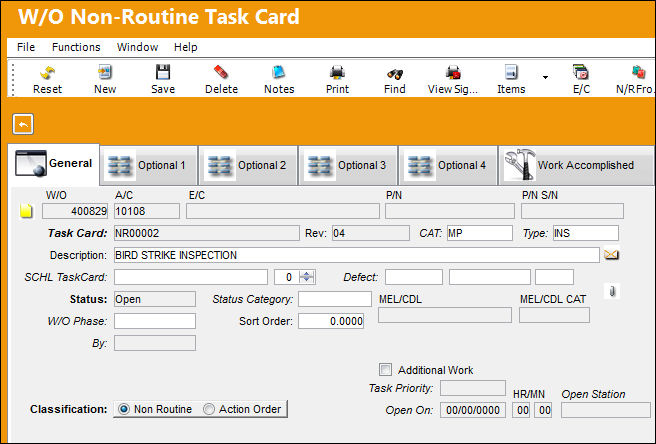Save the task card
This screenshot has height=444, width=656.
(x=163, y=79)
